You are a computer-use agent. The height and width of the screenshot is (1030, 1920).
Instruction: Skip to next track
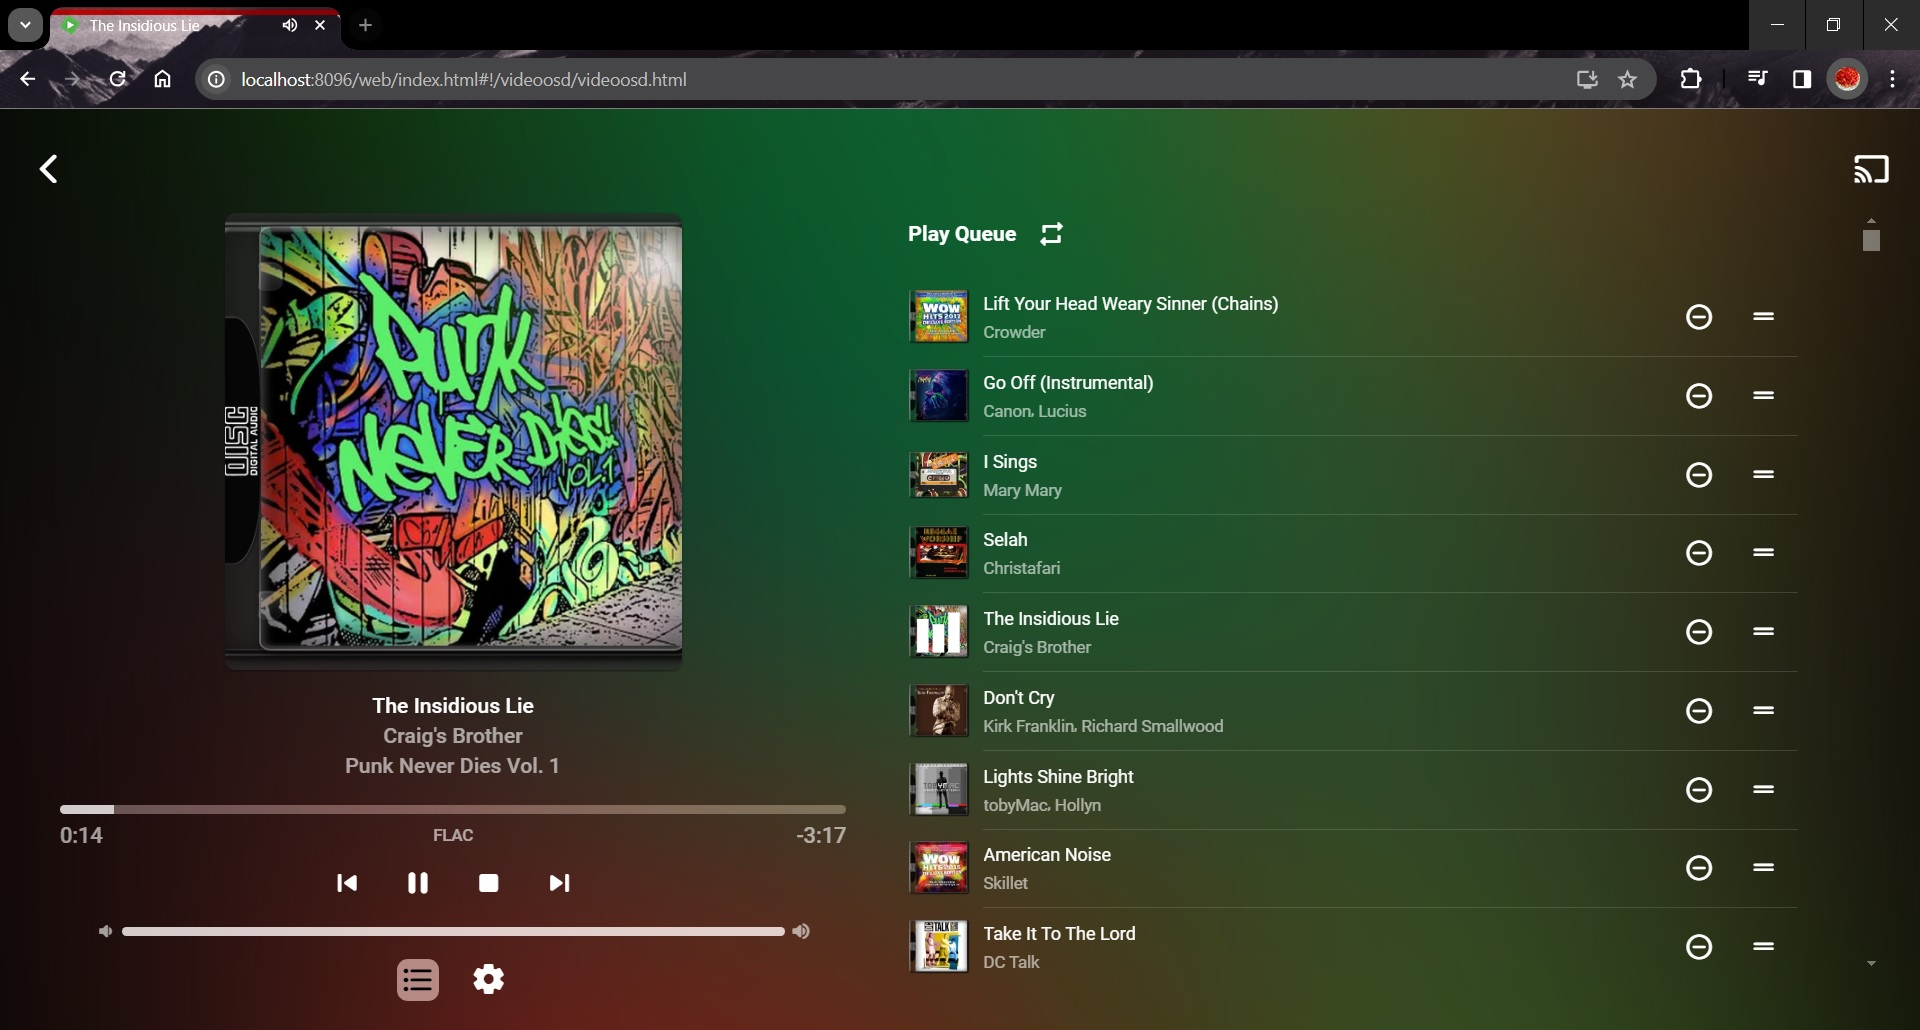[559, 883]
